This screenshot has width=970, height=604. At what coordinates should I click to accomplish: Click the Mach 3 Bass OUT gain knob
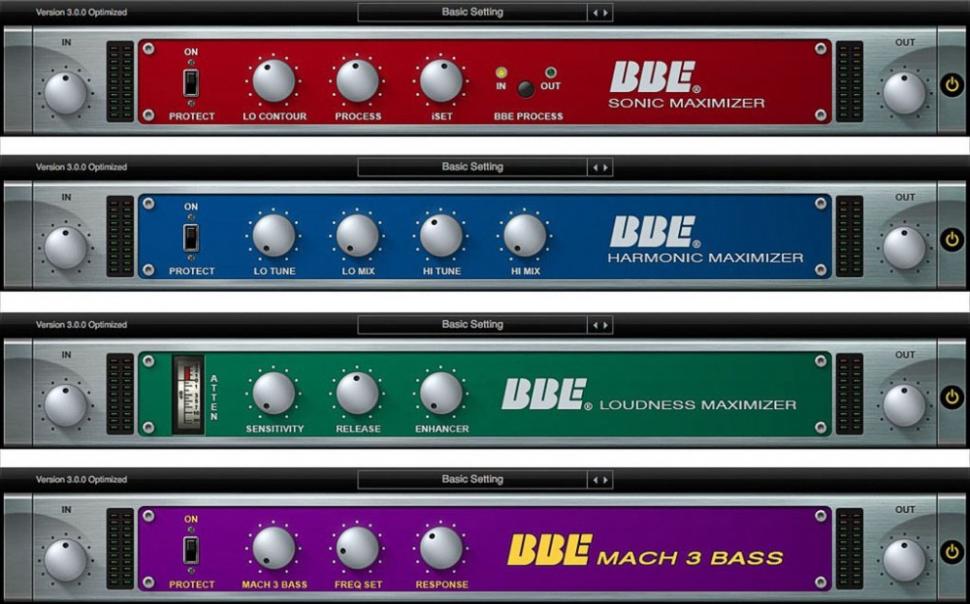point(904,560)
